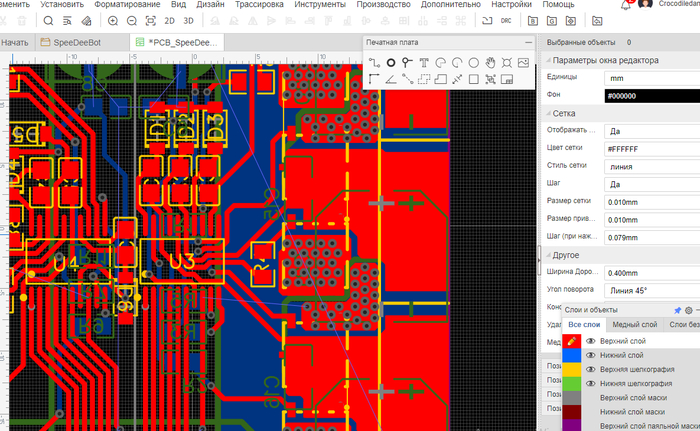This screenshot has width=700, height=431.
Task: Click the Zoom in magnifier icon
Action: (x=113, y=21)
